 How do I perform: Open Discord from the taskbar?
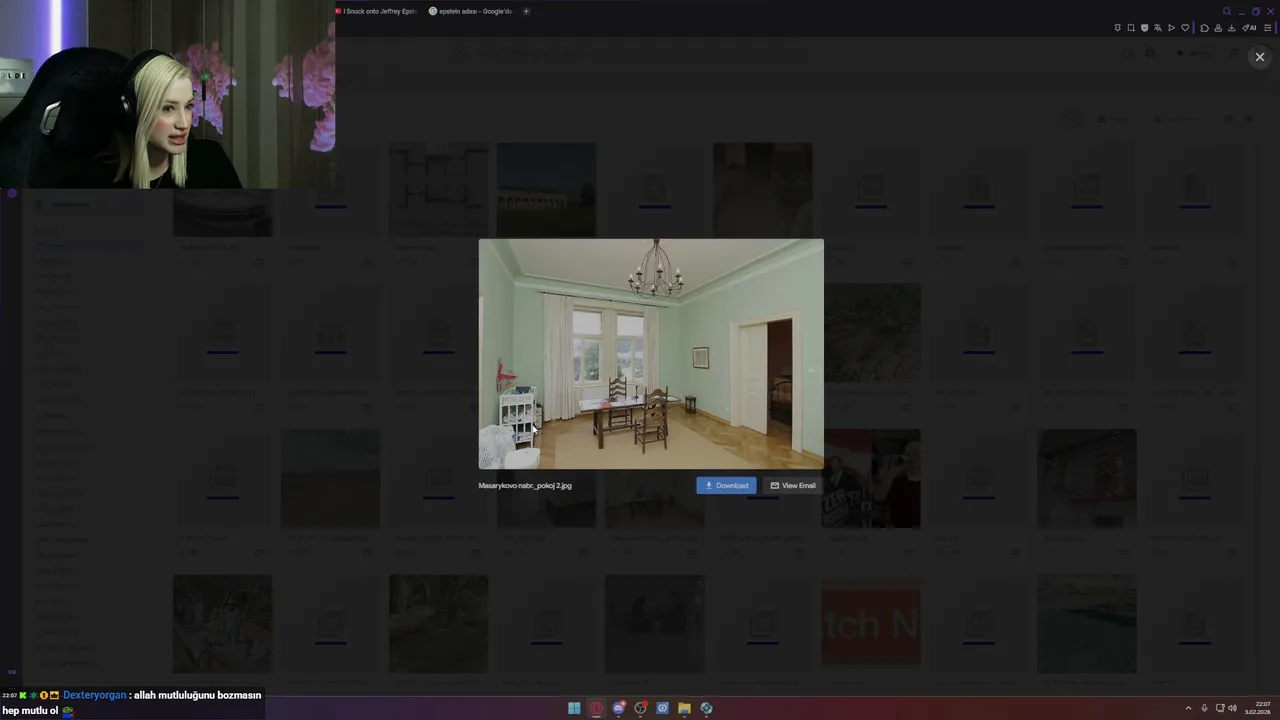click(x=619, y=708)
